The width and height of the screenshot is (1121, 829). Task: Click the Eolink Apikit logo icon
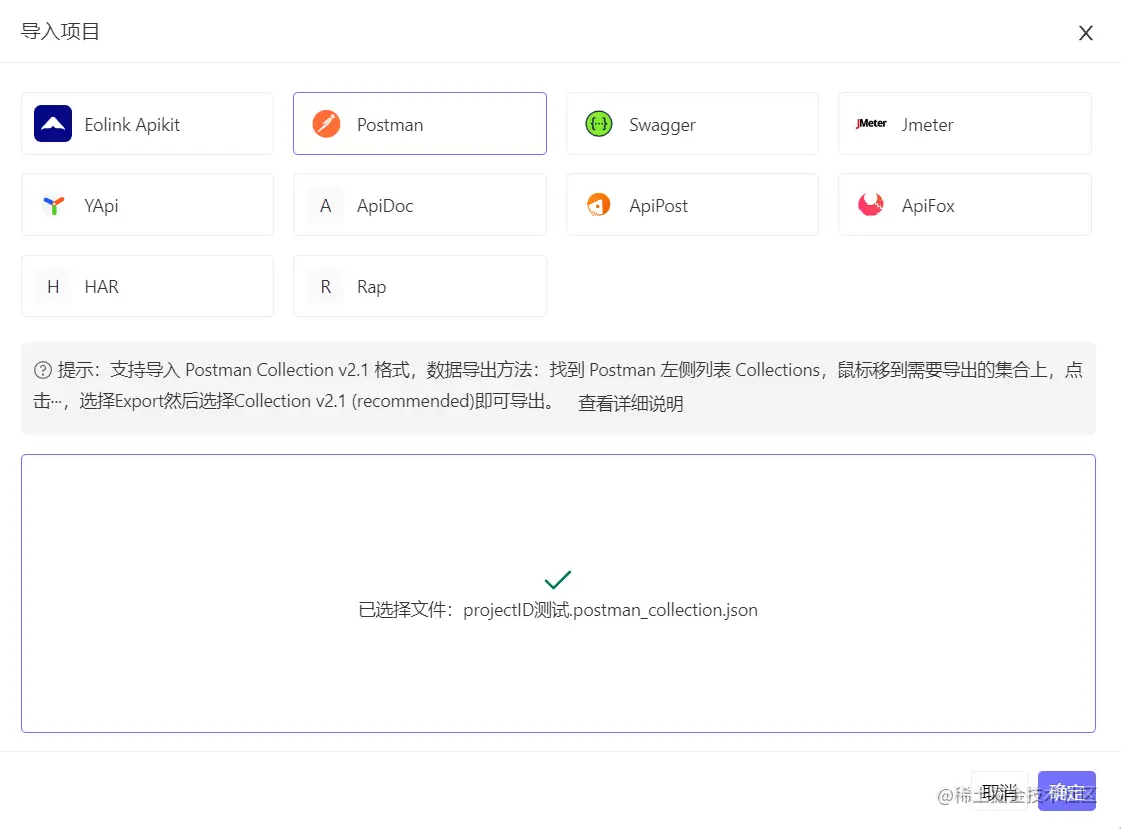(x=53, y=124)
